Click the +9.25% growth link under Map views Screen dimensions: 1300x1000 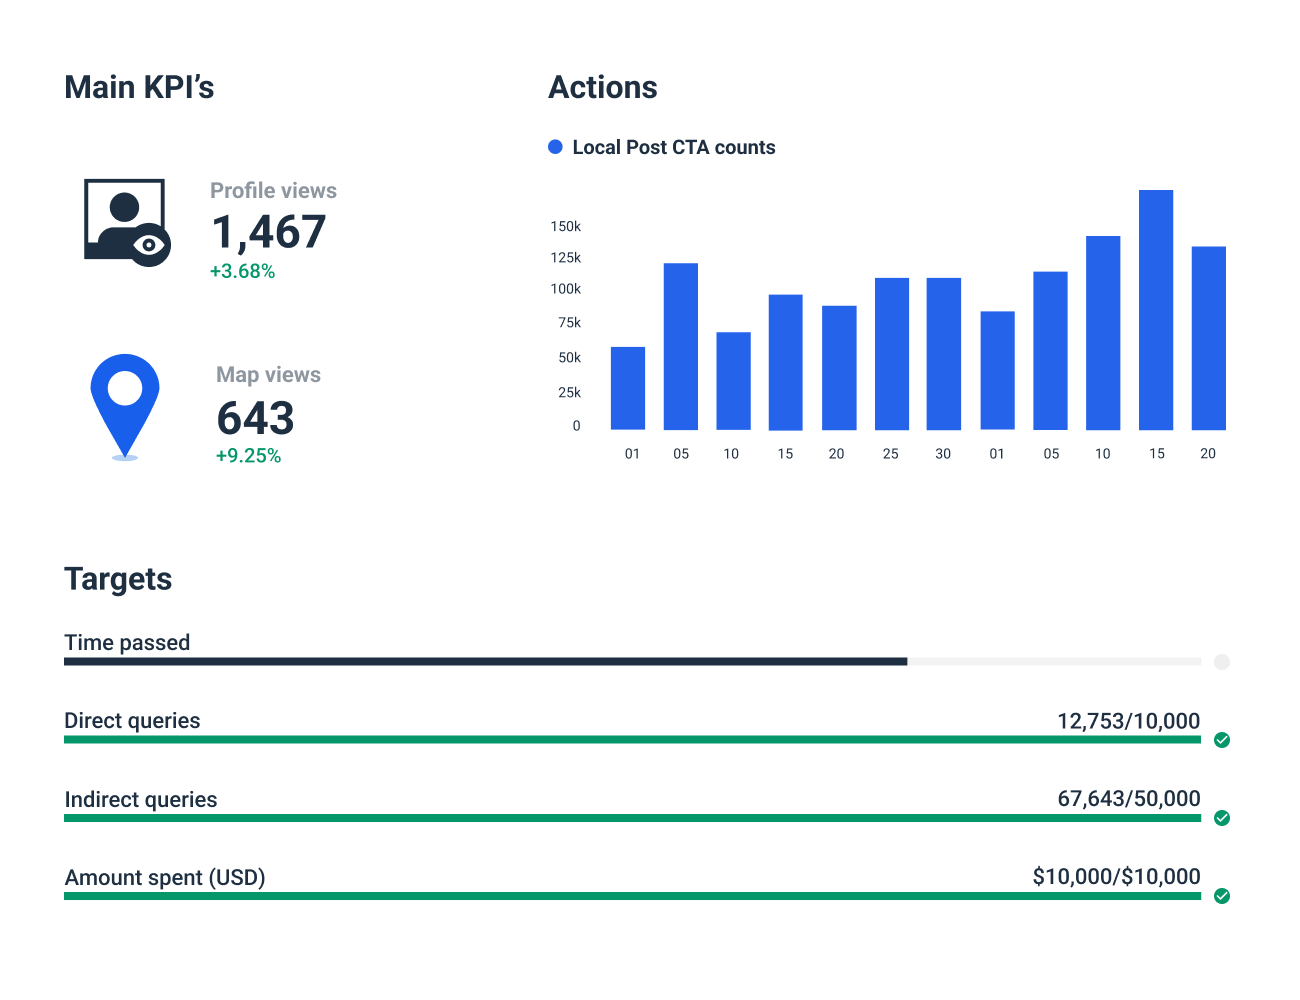point(248,455)
